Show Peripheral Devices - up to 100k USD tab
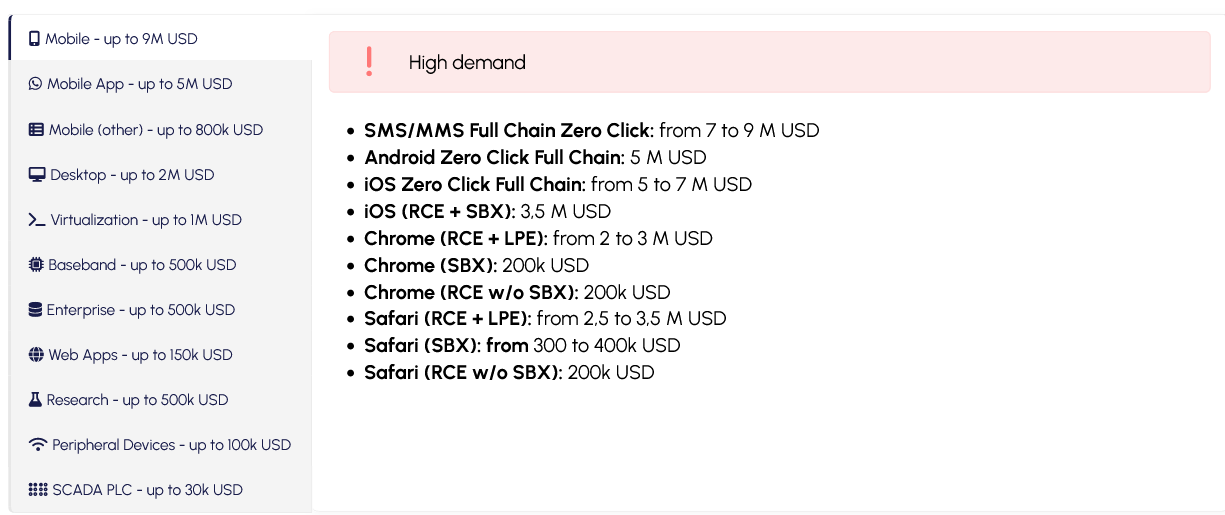 (x=171, y=445)
